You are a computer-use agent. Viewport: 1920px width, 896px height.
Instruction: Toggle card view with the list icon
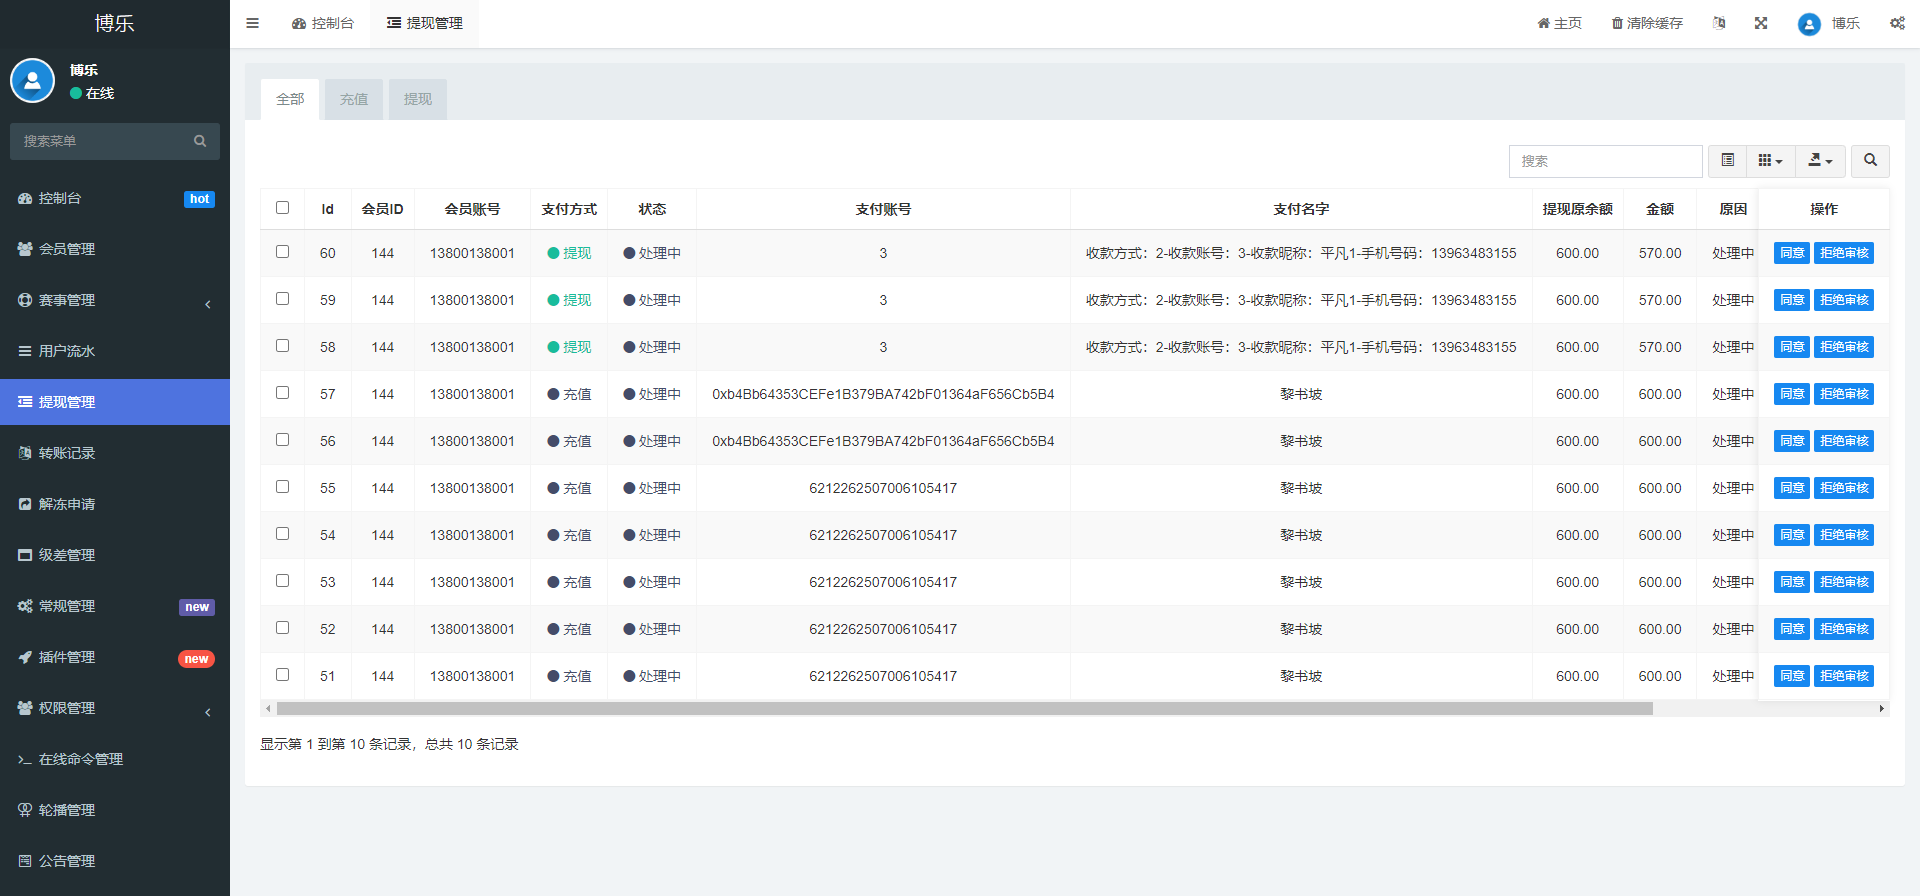click(x=1727, y=161)
